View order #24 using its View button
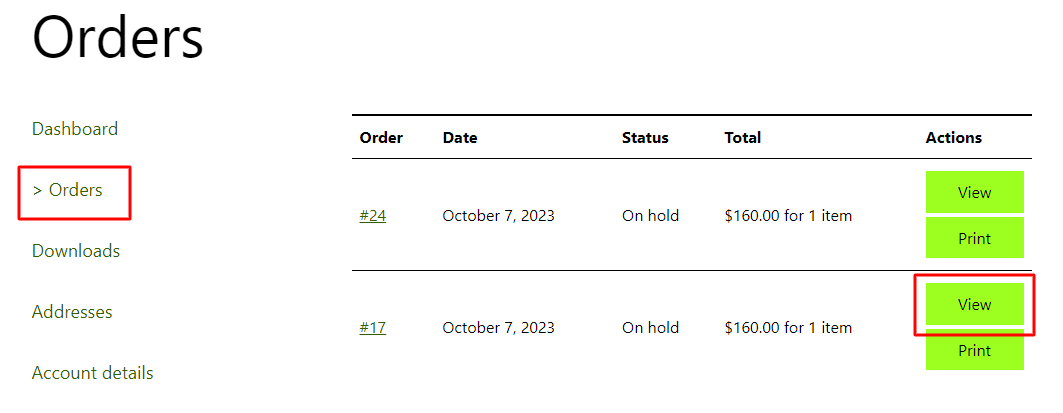 click(x=974, y=193)
